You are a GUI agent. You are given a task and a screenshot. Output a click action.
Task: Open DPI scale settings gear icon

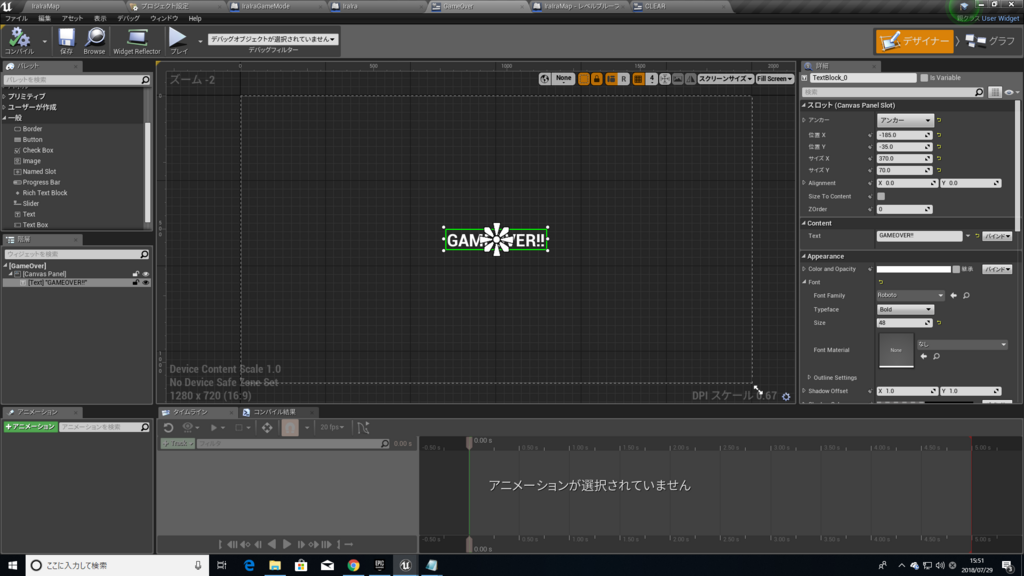[786, 396]
